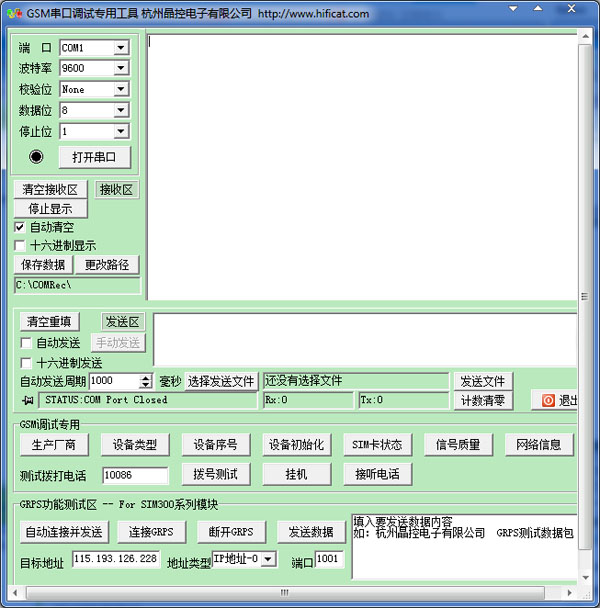The image size is (600, 608).
Task: Open the 端口 COM1 dropdown
Action: 121,48
